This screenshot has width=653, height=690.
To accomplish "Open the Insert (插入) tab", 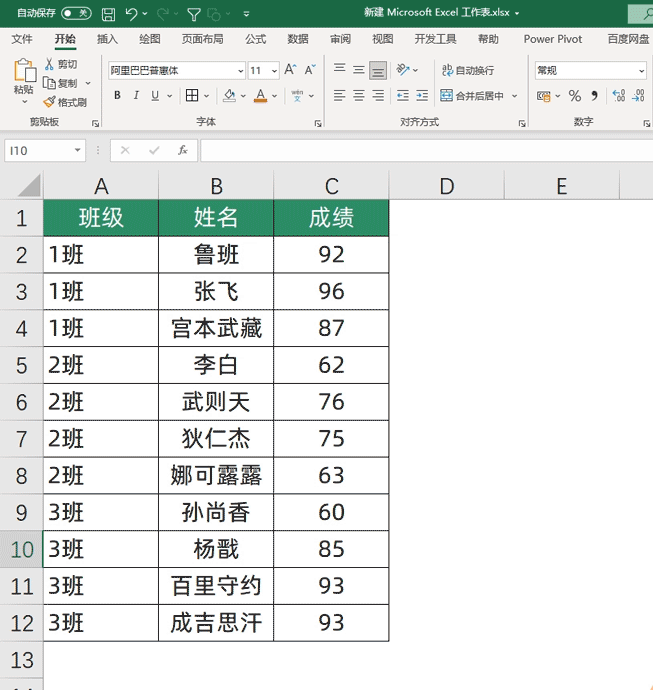I will coord(107,39).
